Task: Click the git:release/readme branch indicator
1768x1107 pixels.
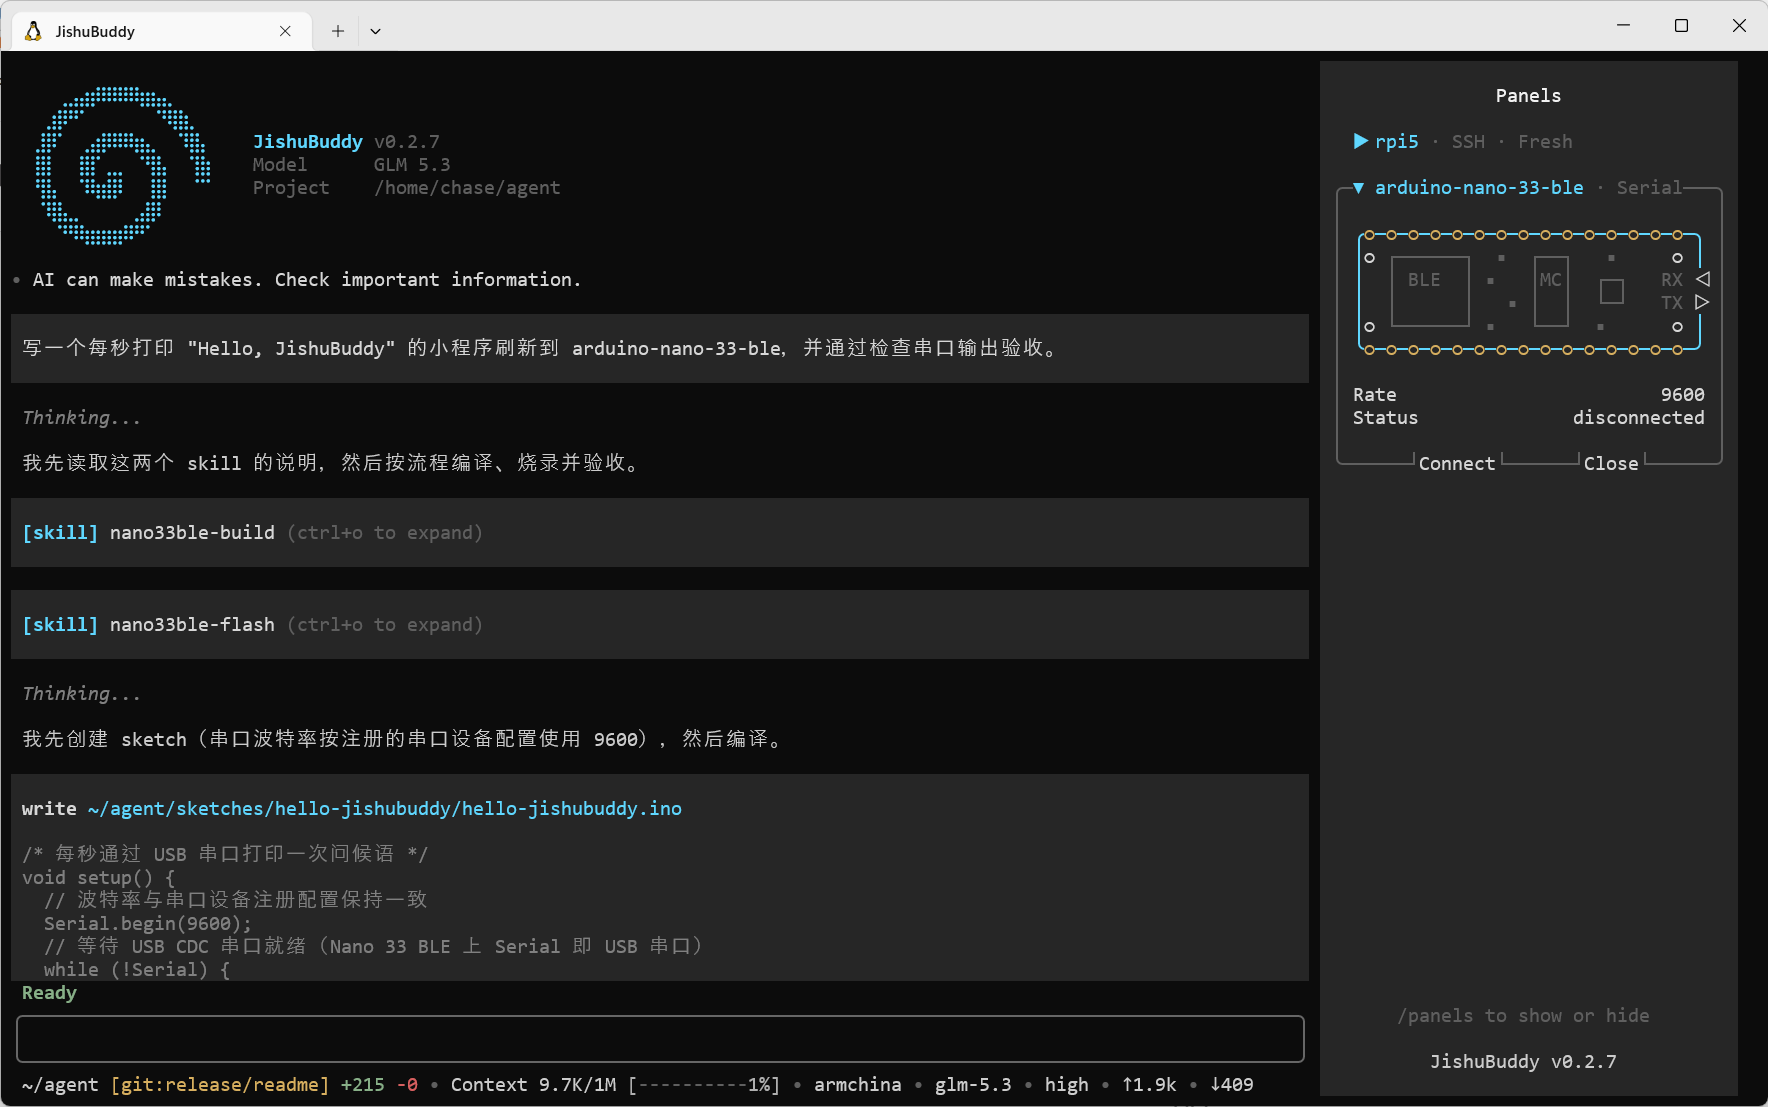Action: [220, 1085]
